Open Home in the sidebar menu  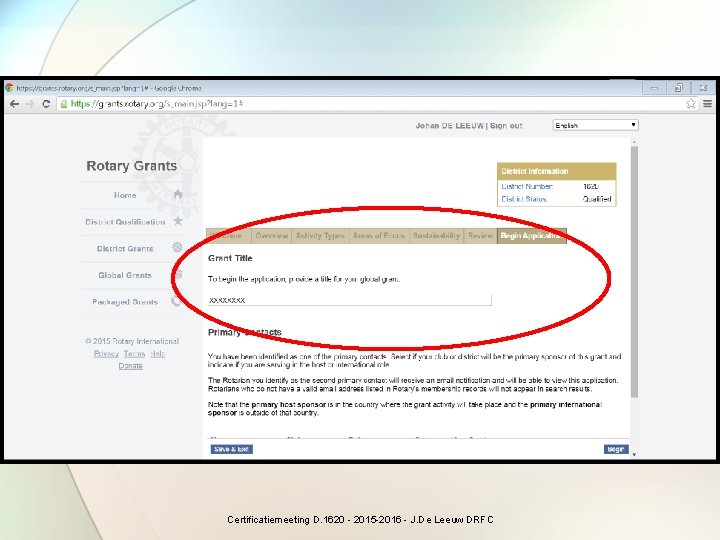pyautogui.click(x=125, y=195)
